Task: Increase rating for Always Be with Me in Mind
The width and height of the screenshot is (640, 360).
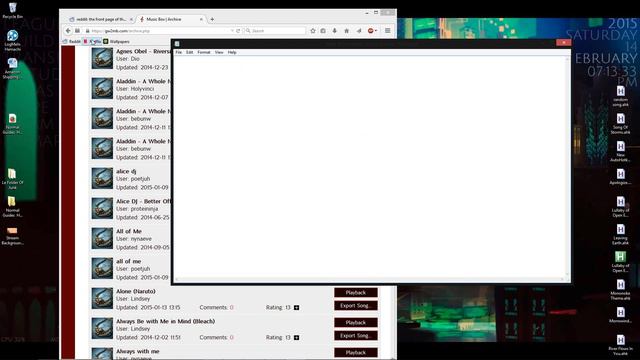Action: coord(297,338)
